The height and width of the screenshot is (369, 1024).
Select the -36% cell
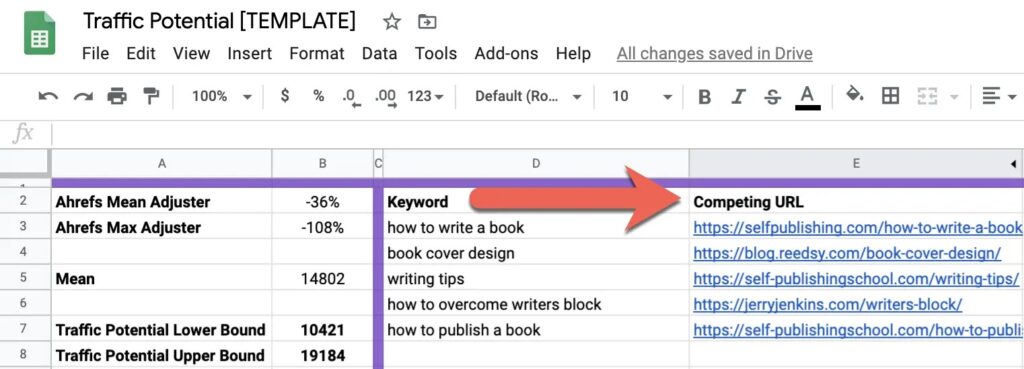(x=322, y=202)
